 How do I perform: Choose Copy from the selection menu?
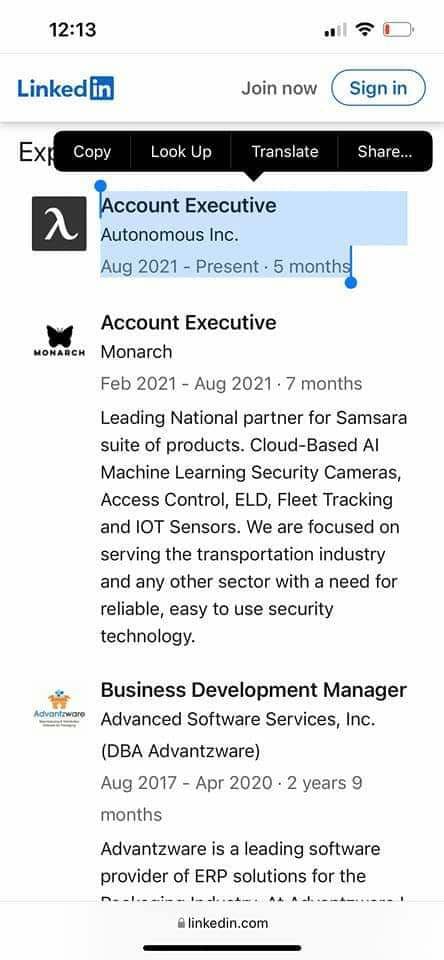(92, 152)
